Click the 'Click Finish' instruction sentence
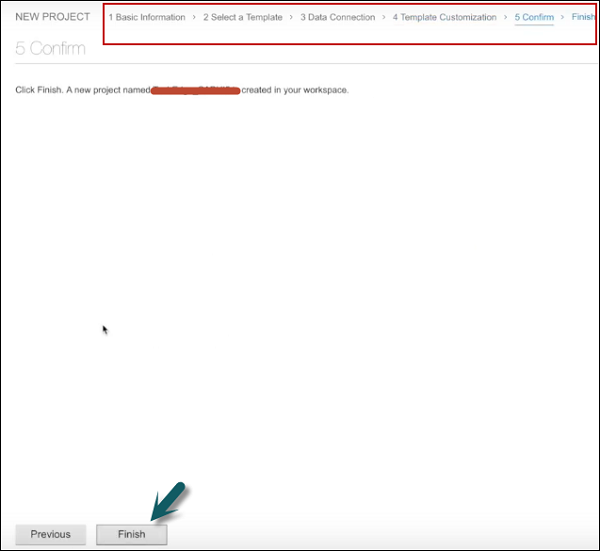600x551 pixels. 82,90
